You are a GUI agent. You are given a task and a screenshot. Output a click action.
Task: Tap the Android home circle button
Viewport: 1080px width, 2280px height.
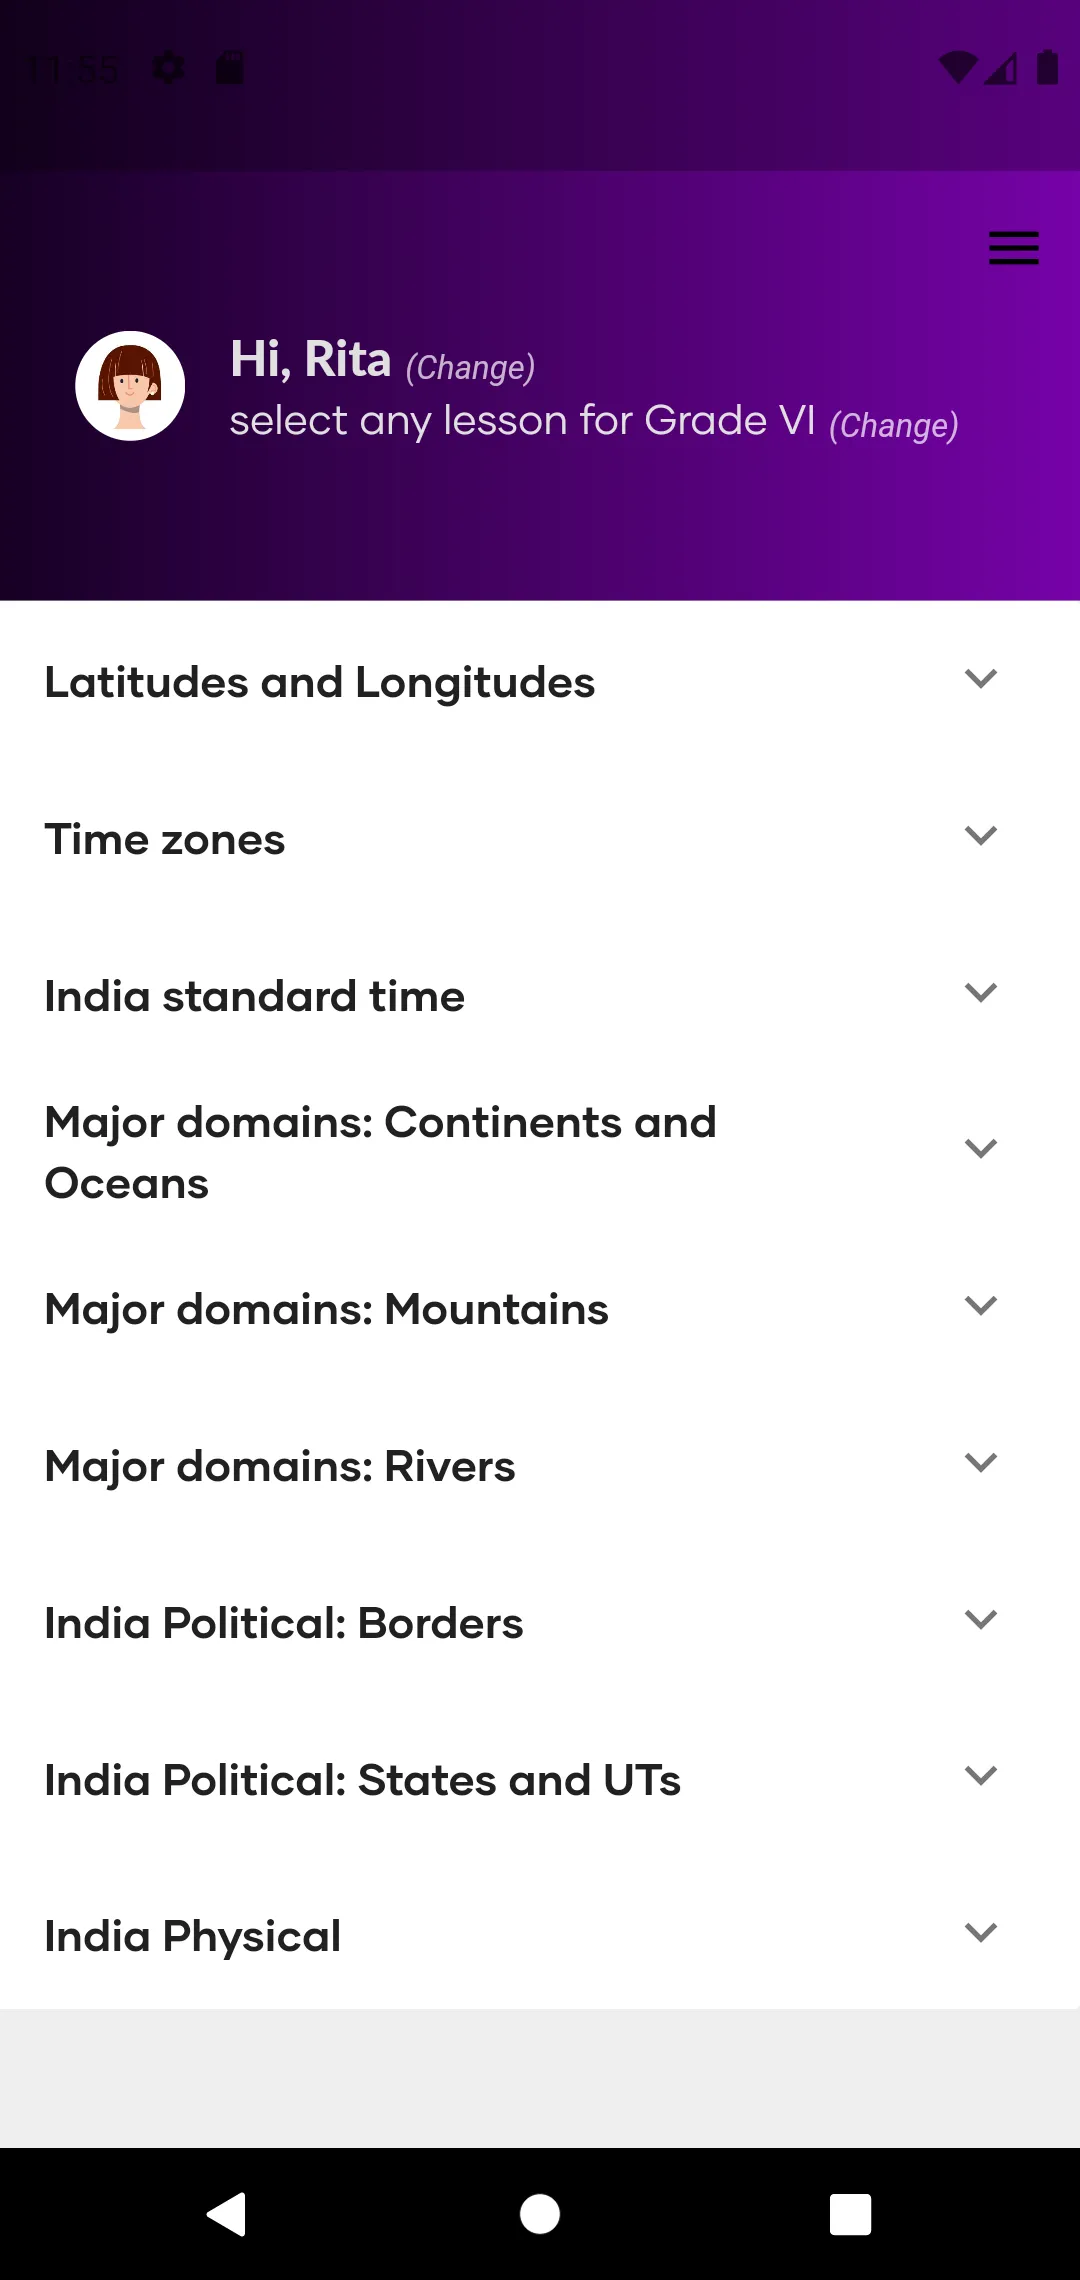[x=540, y=2214]
